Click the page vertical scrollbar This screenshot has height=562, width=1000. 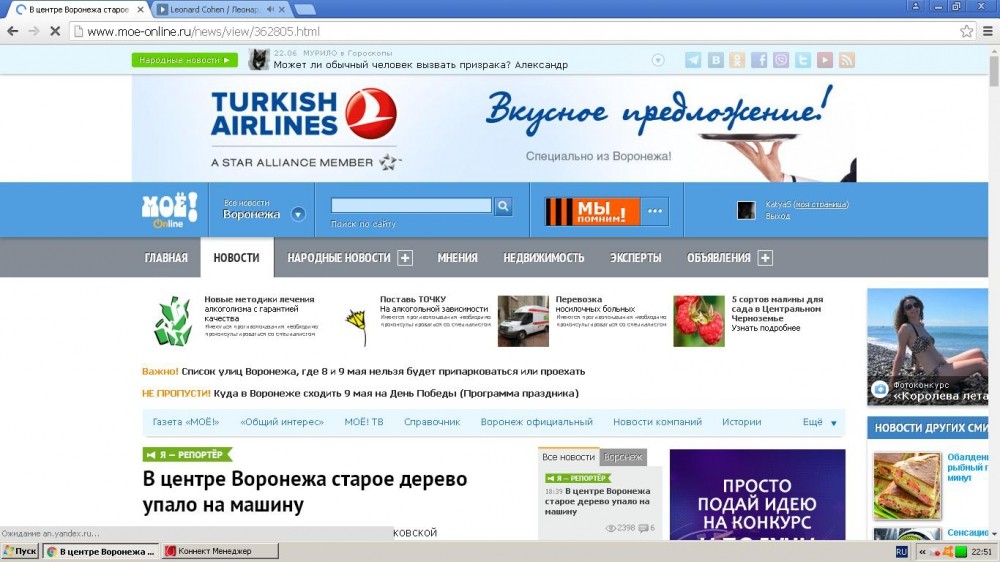click(994, 293)
